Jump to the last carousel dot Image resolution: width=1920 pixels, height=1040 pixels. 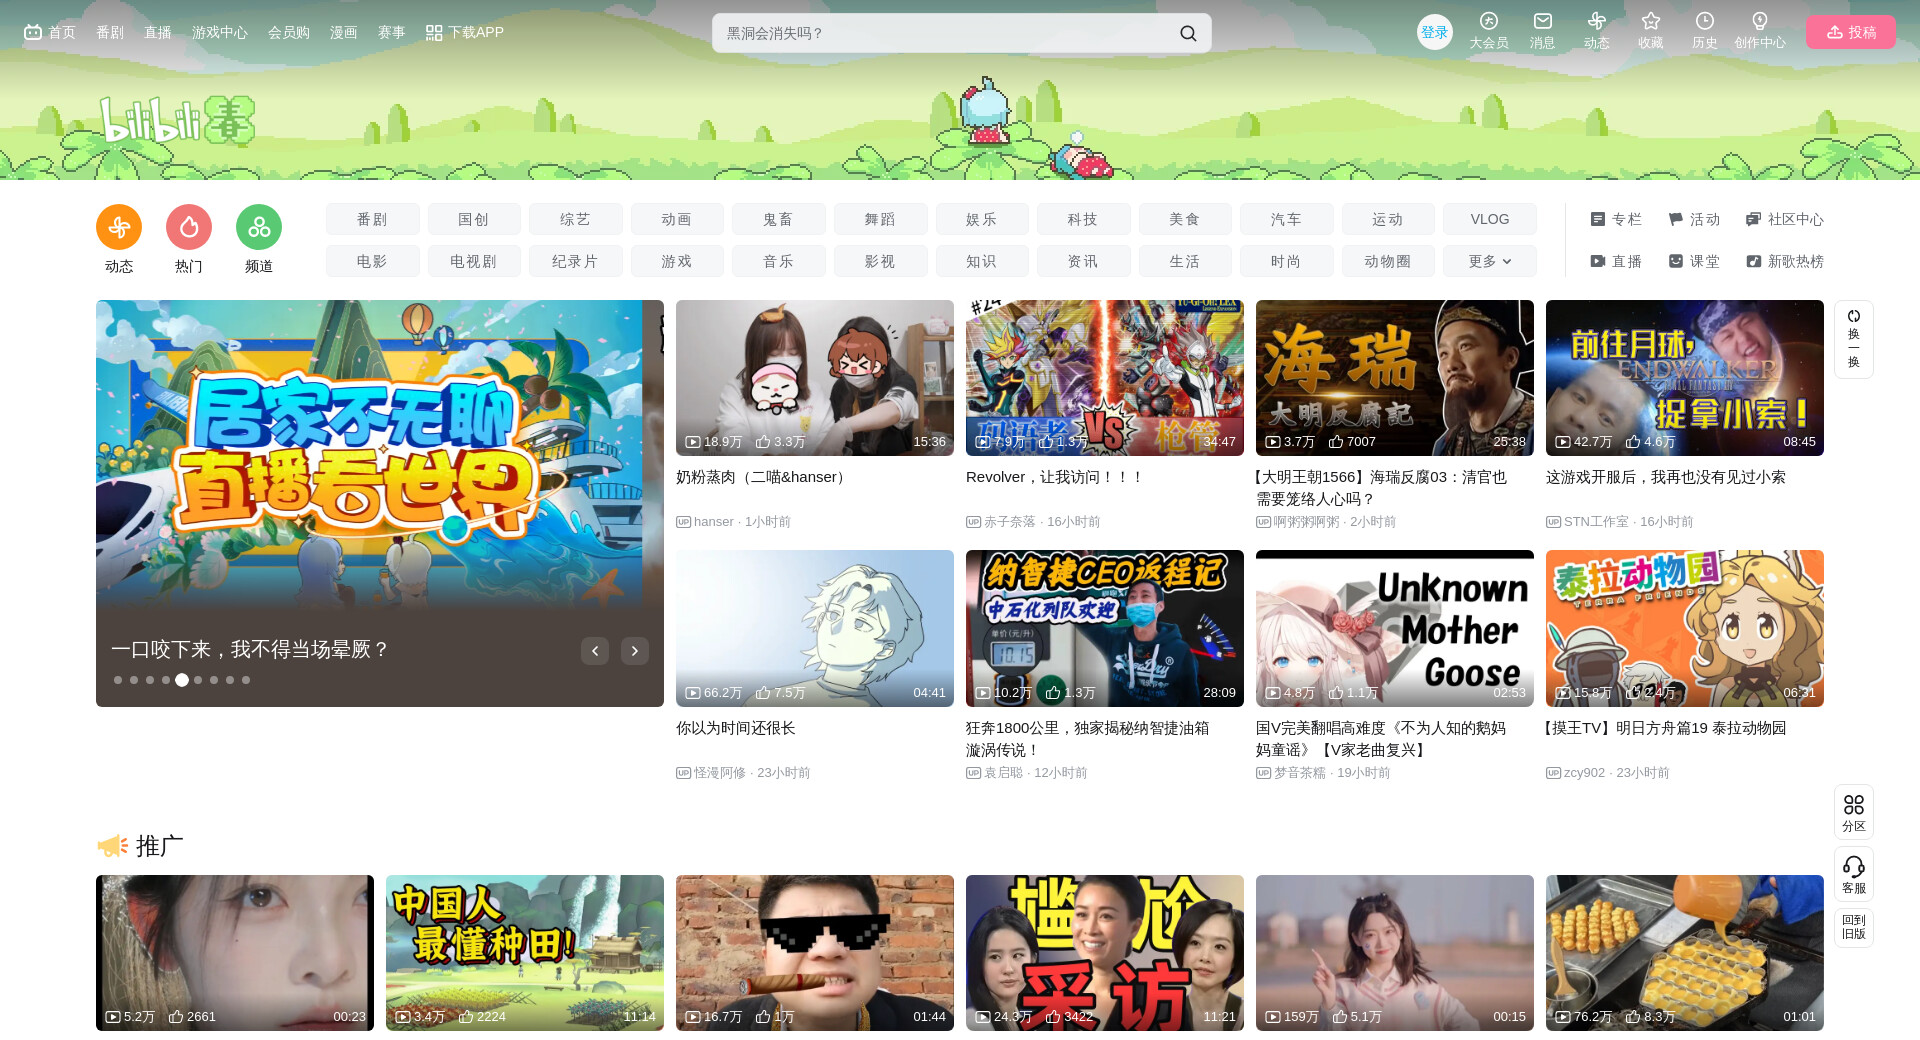(246, 680)
